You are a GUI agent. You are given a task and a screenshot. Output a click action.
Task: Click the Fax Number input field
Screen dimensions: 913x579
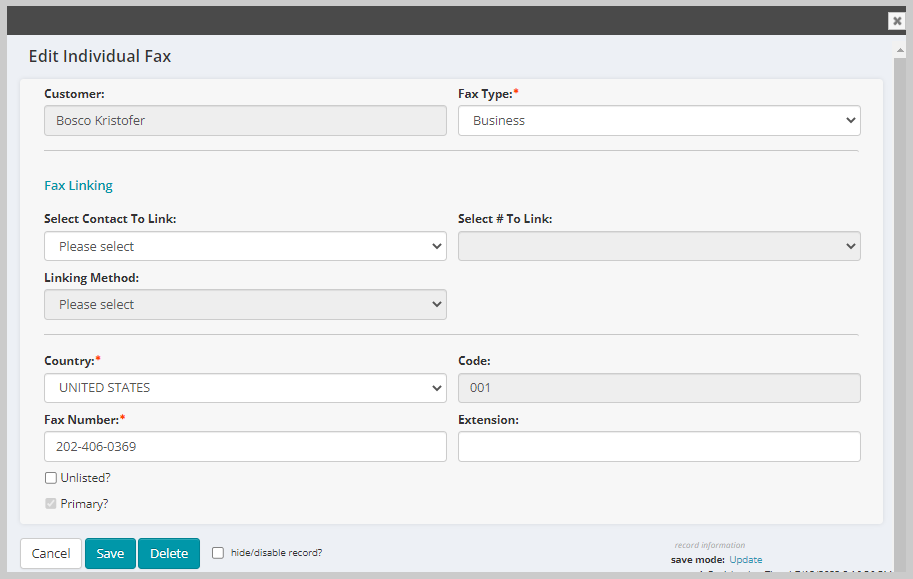(245, 447)
